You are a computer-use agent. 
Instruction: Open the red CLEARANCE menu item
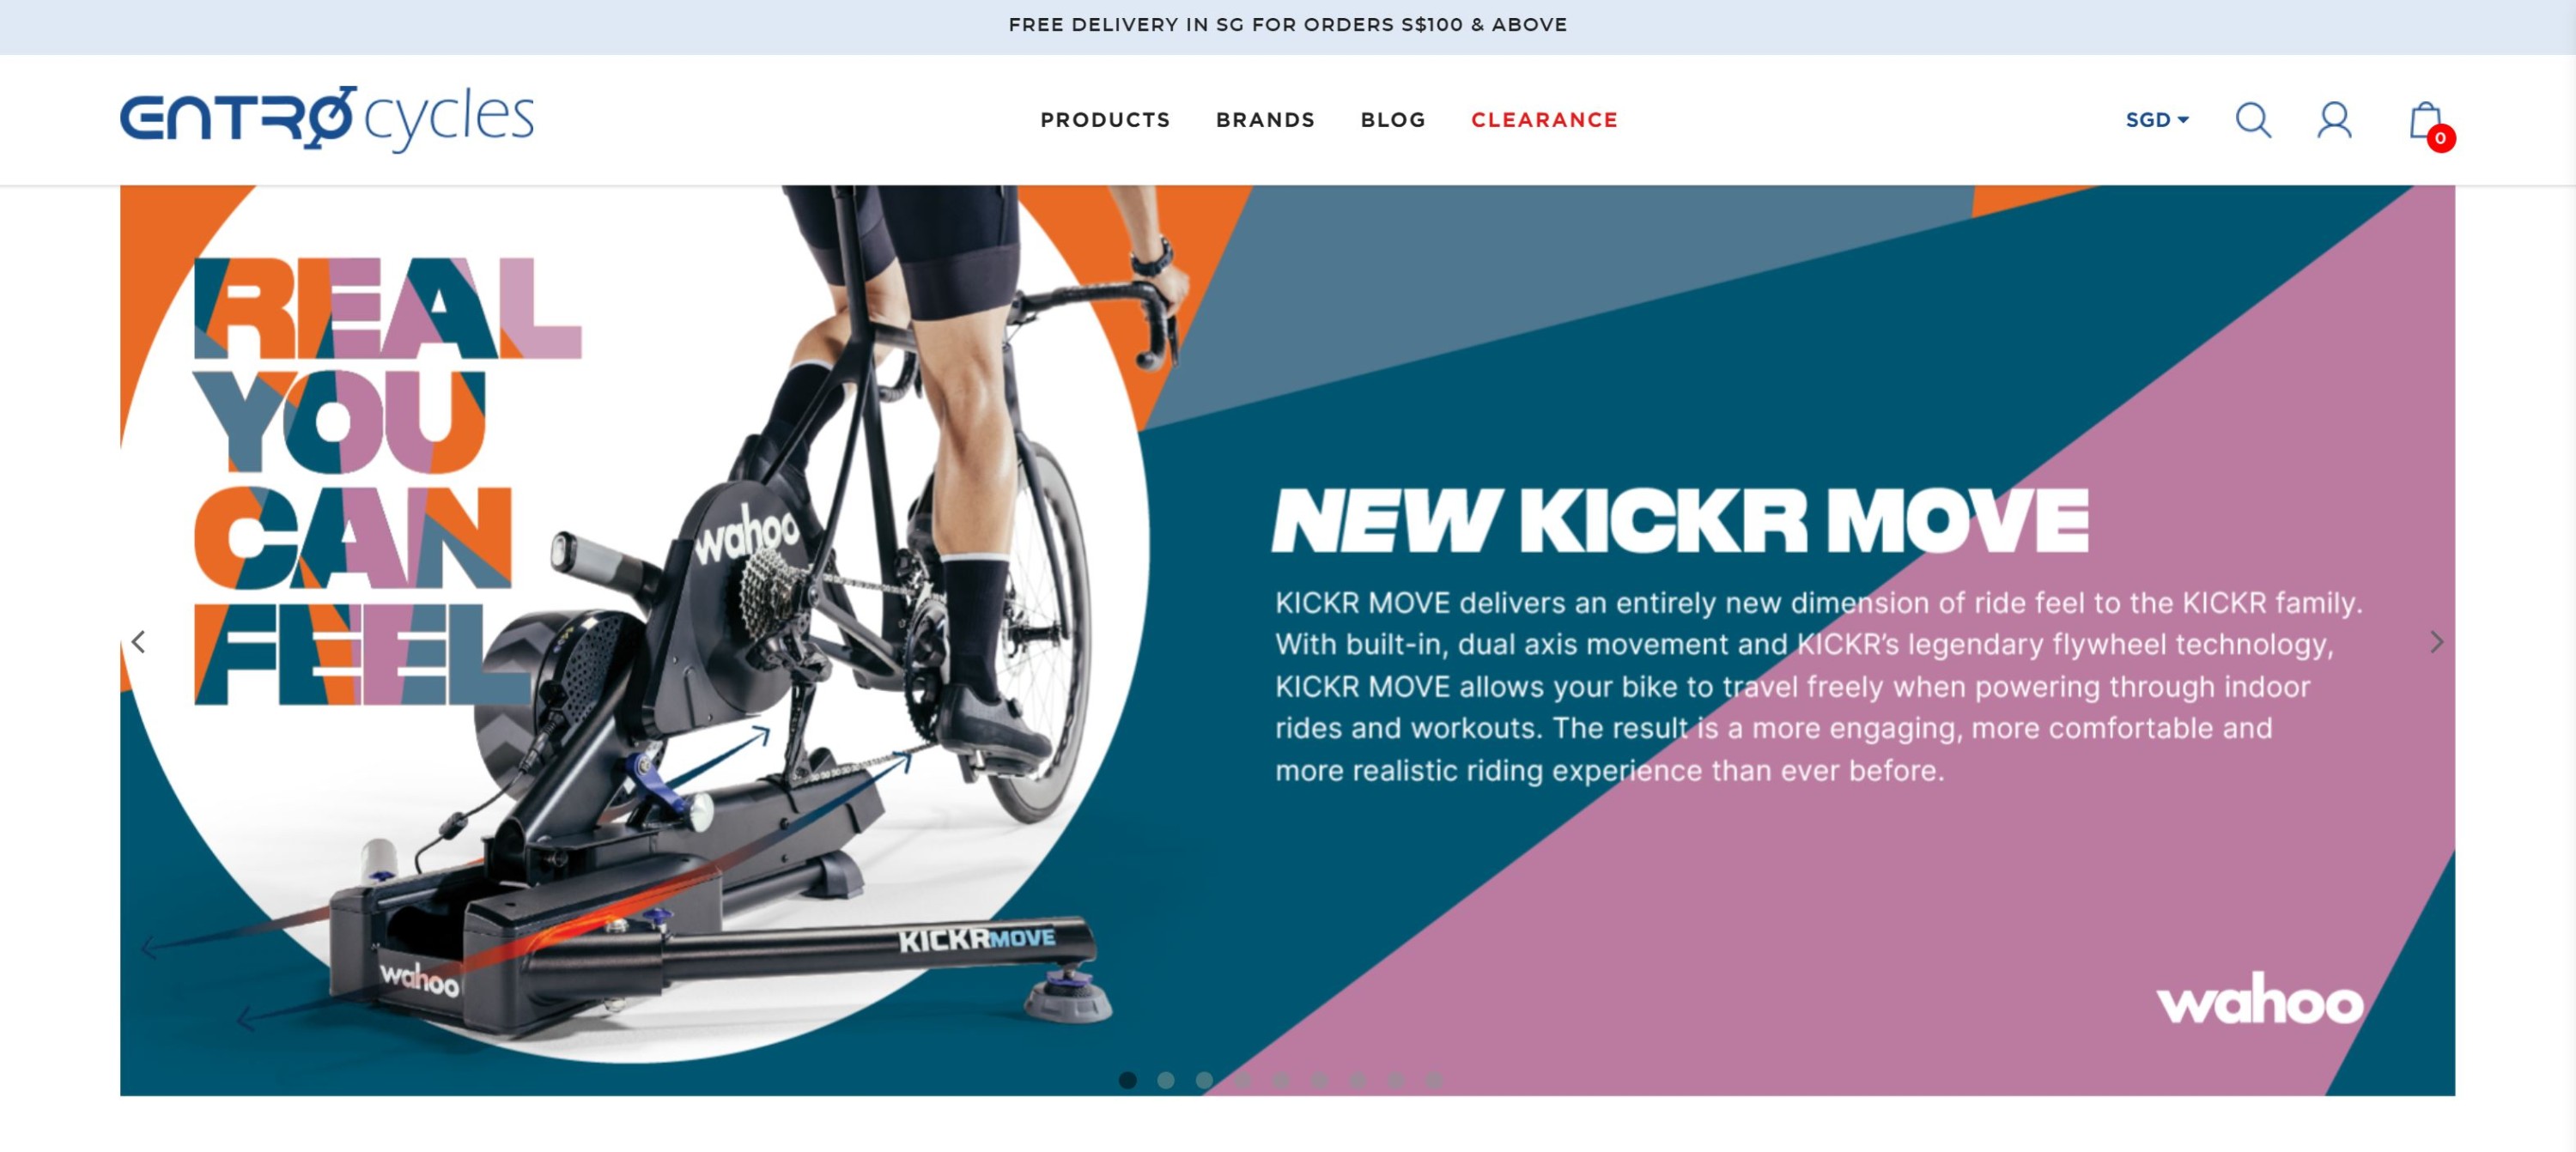coord(1544,120)
